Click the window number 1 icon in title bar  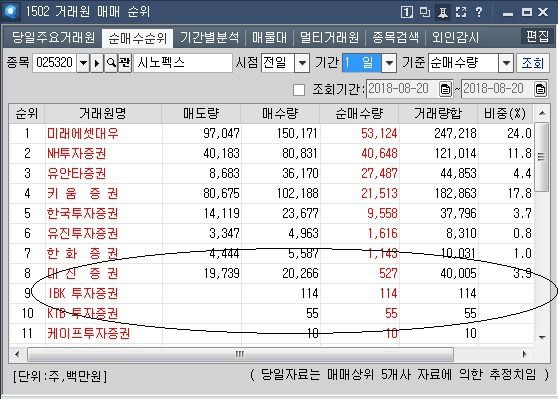tap(407, 12)
